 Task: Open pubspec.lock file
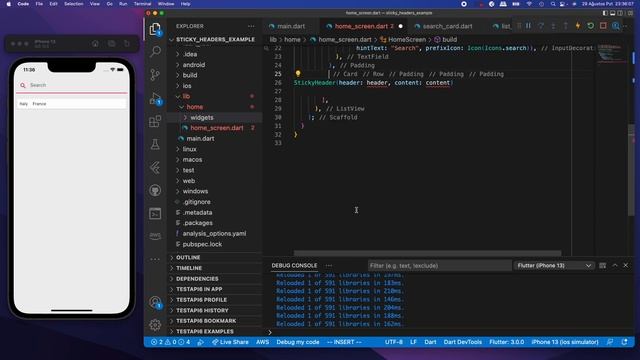point(216,244)
